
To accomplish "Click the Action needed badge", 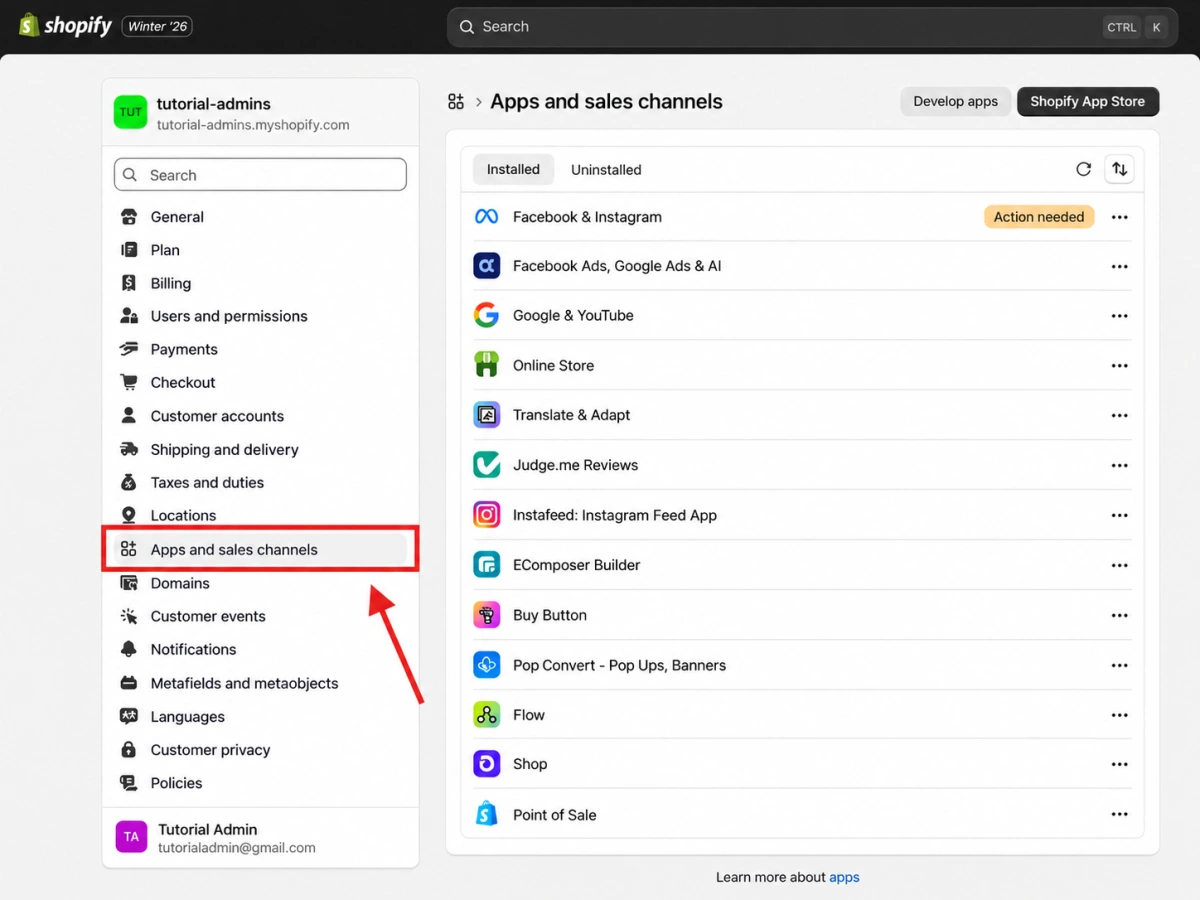I will click(1039, 217).
